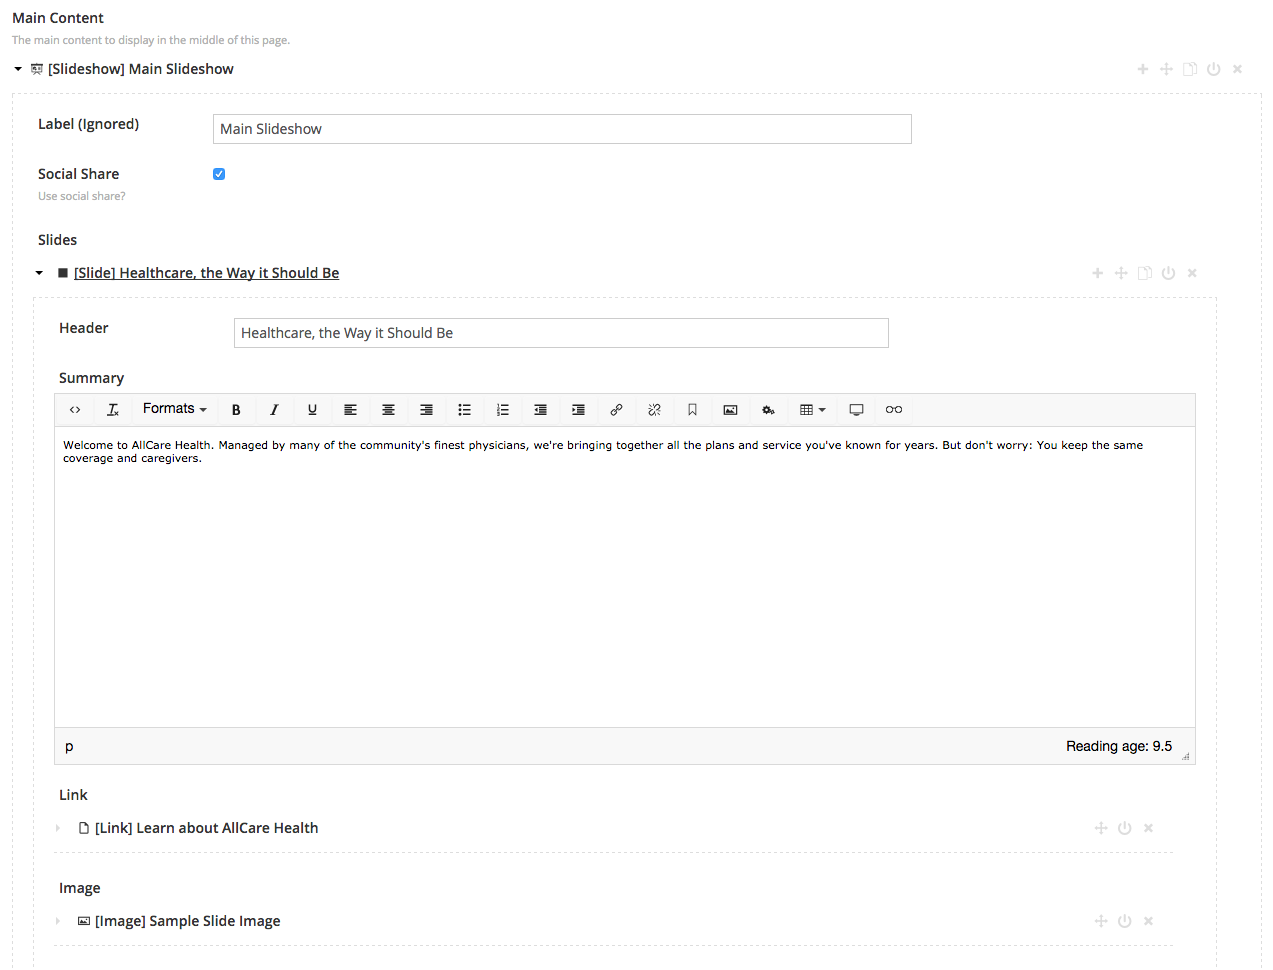Collapse the Main Slideshow section arrow
1273x970 pixels.
(18, 69)
